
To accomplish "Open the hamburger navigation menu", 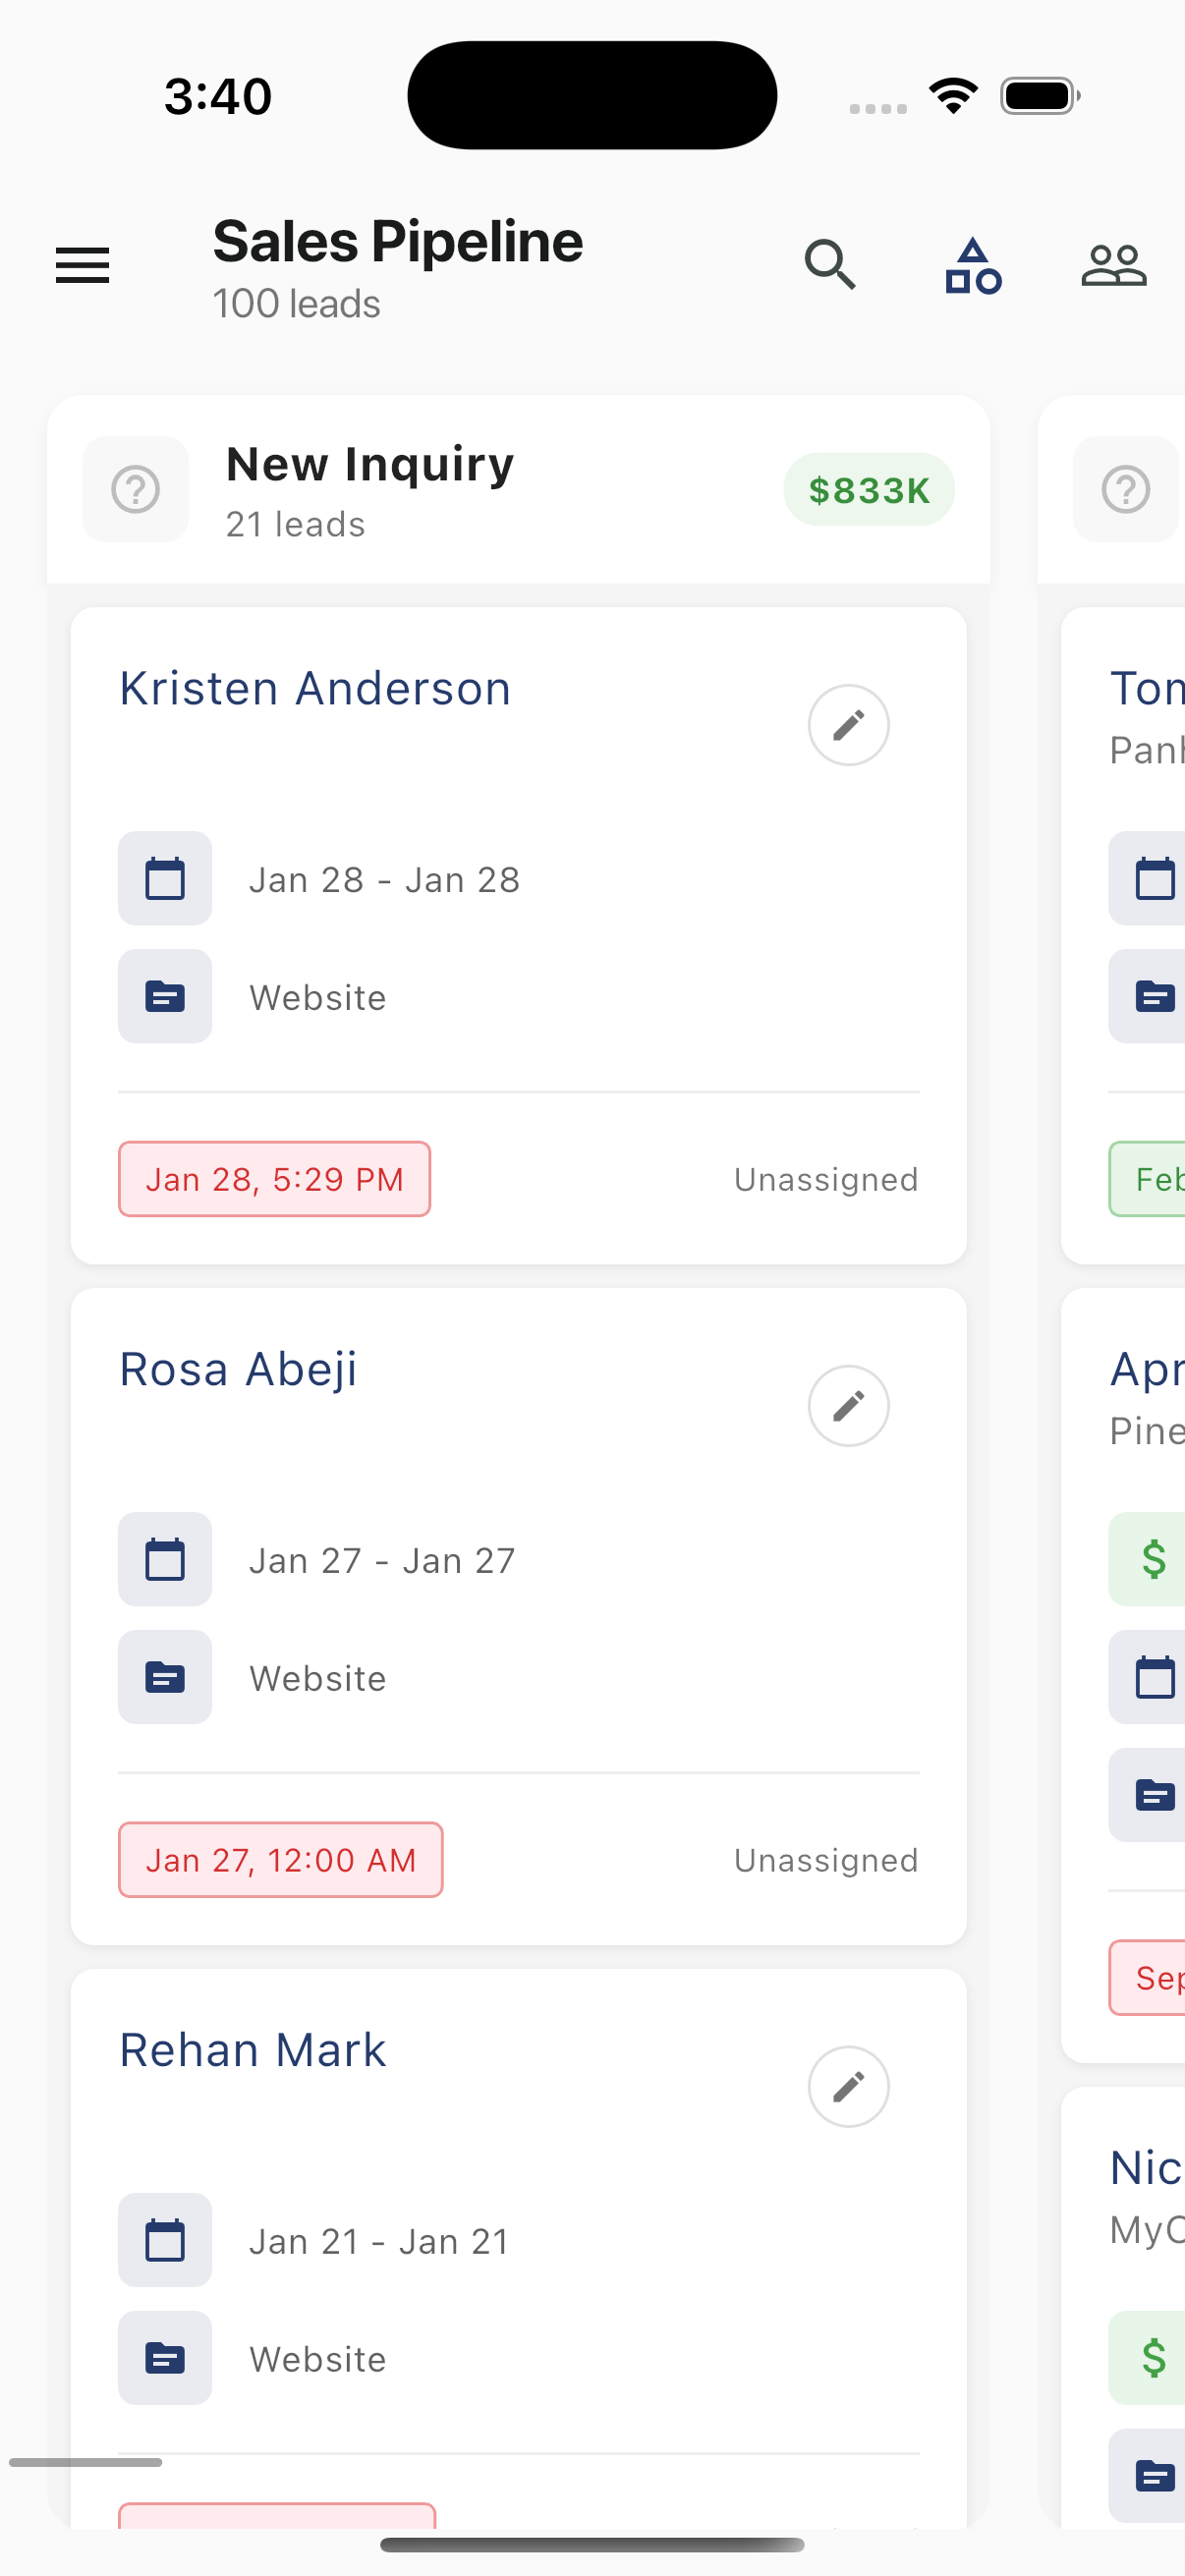I will click(82, 265).
